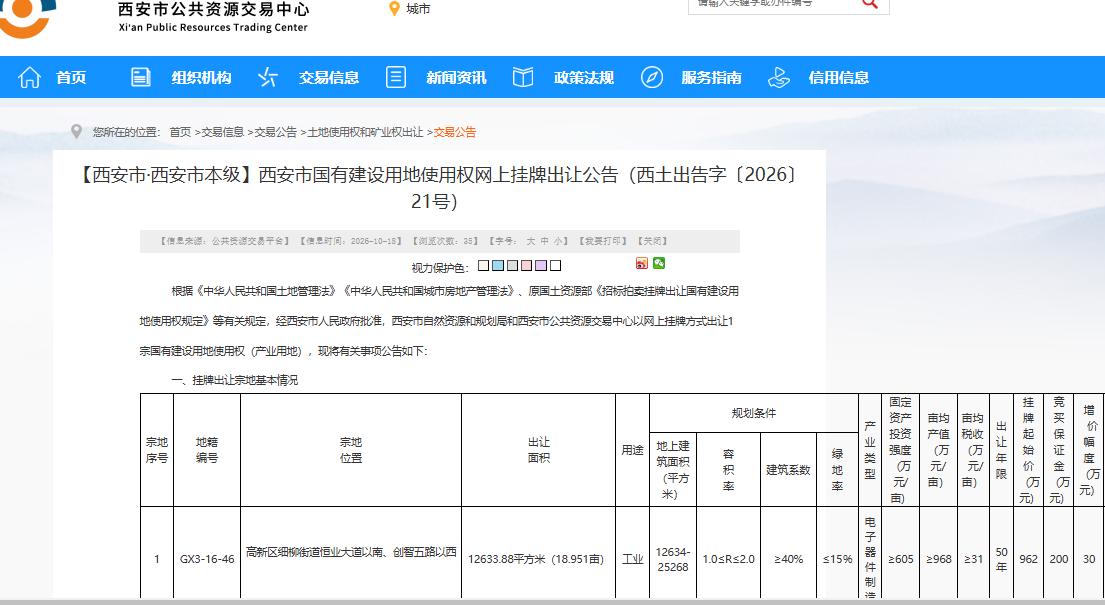1105x605 pixels.
Task: Click the 规划条件 header cell
Action: 753,413
